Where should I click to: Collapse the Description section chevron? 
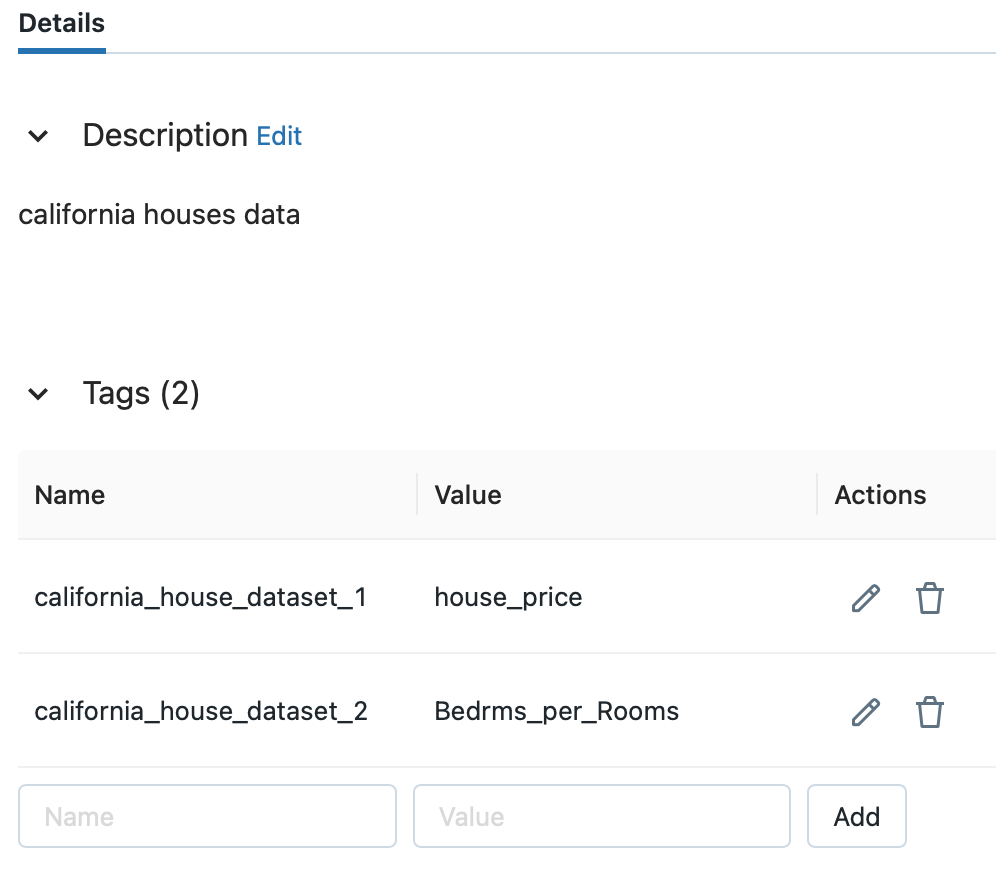click(38, 136)
